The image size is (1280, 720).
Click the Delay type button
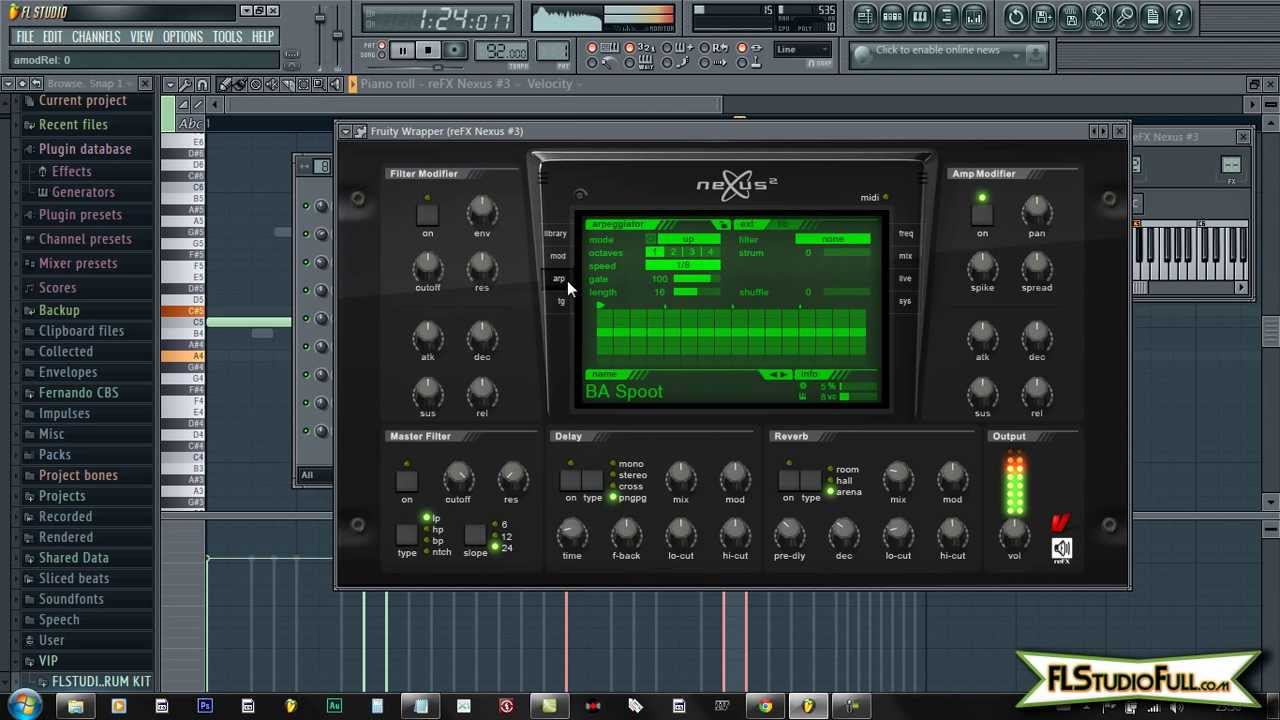(x=592, y=480)
